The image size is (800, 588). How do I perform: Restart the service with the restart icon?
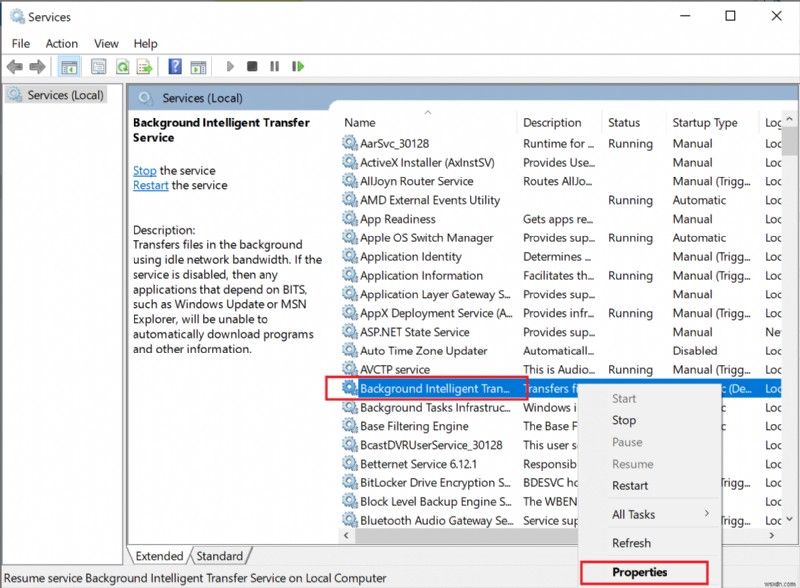(297, 66)
